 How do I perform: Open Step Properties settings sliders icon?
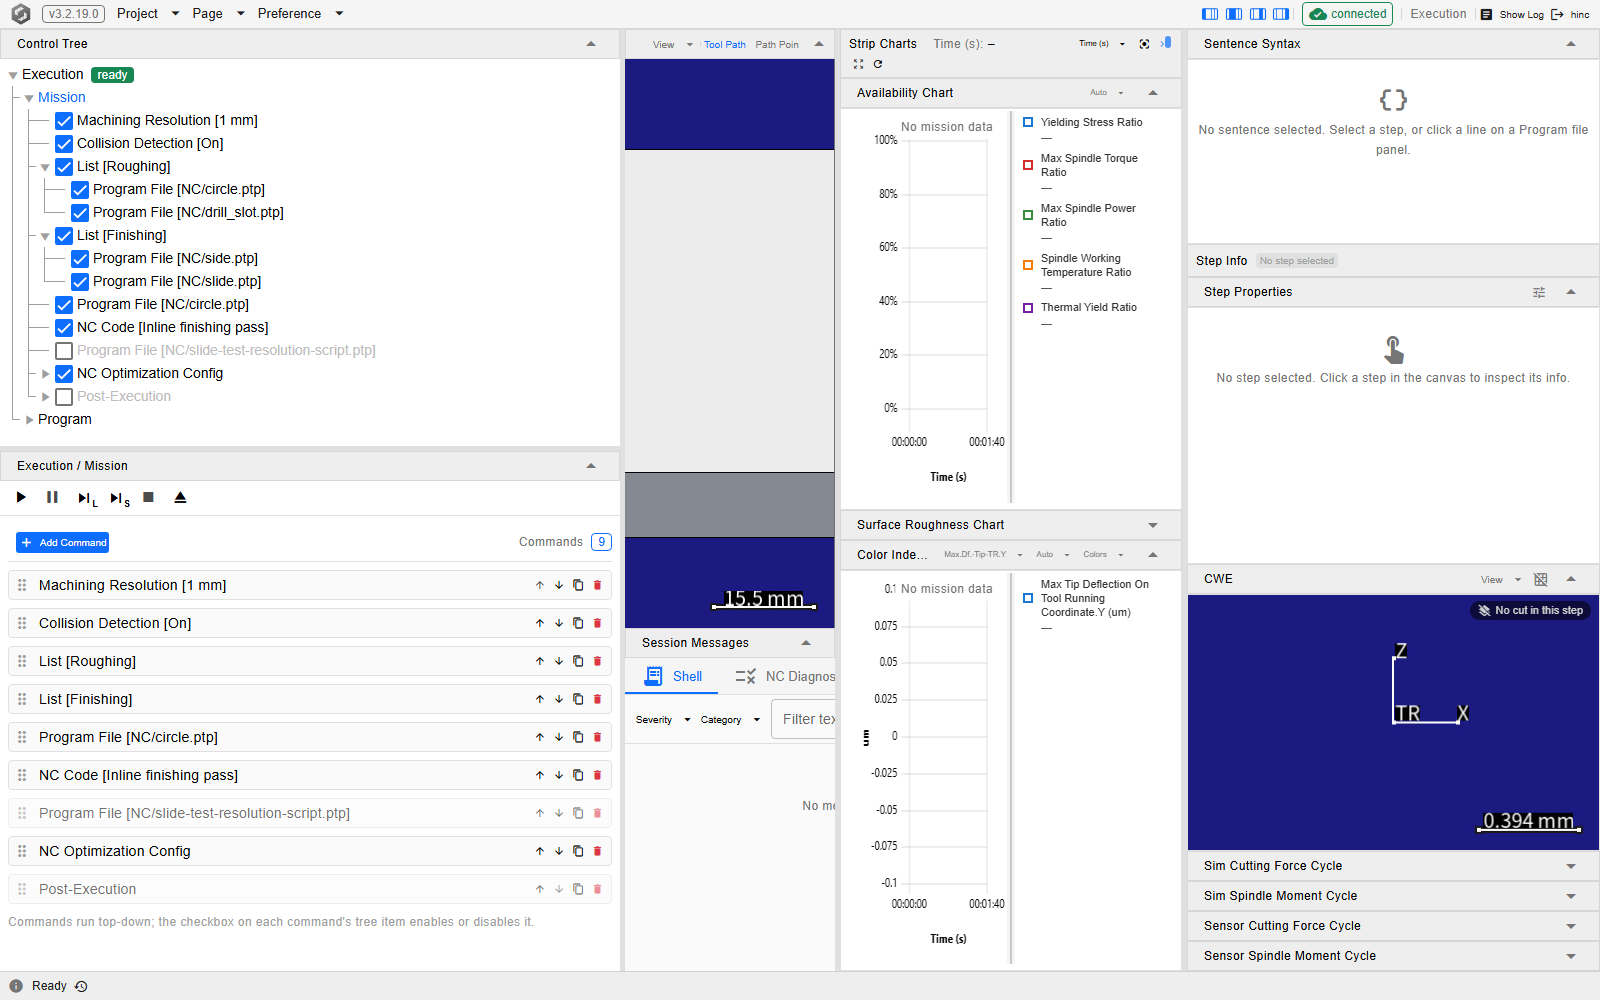point(1539,292)
